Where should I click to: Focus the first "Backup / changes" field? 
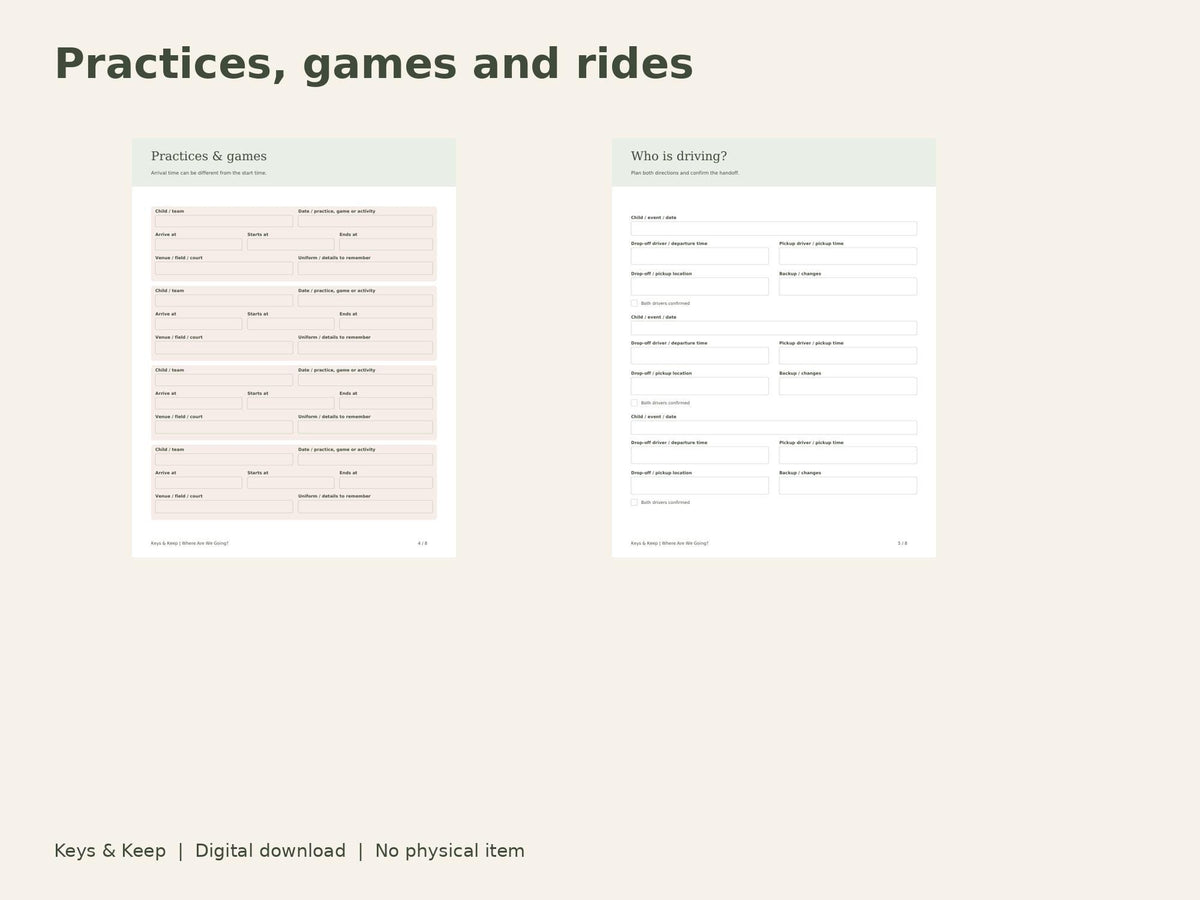(x=848, y=286)
